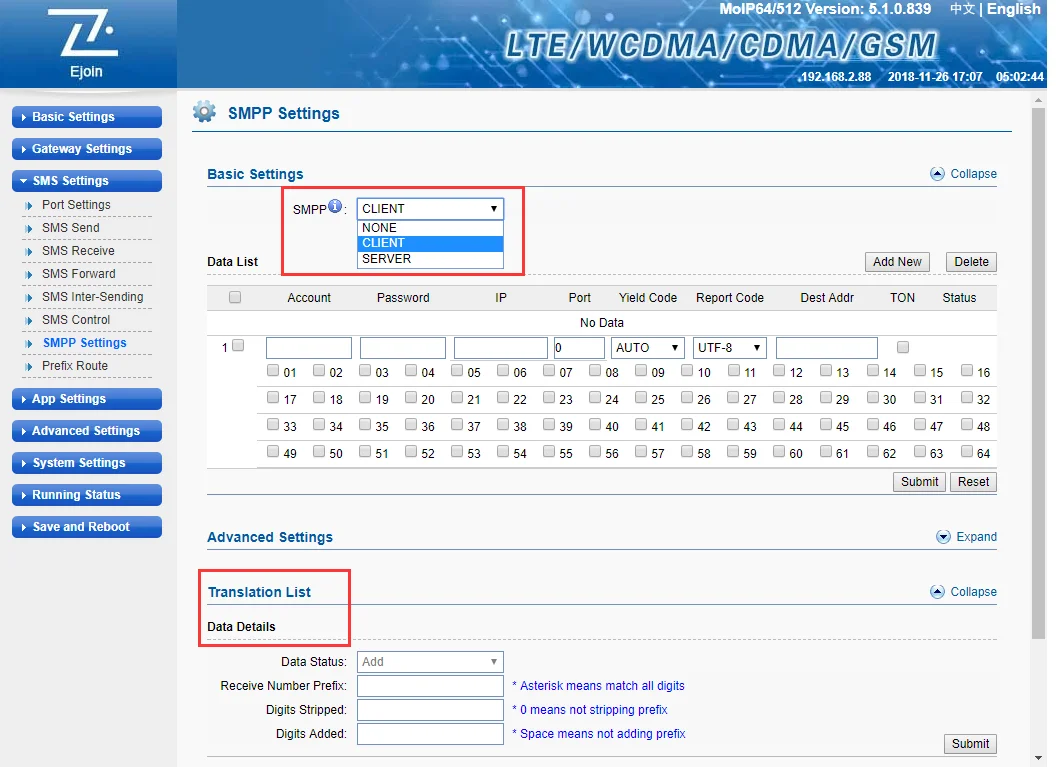Click the Ejoin logo
This screenshot has height=767, width=1056.
pos(88,43)
